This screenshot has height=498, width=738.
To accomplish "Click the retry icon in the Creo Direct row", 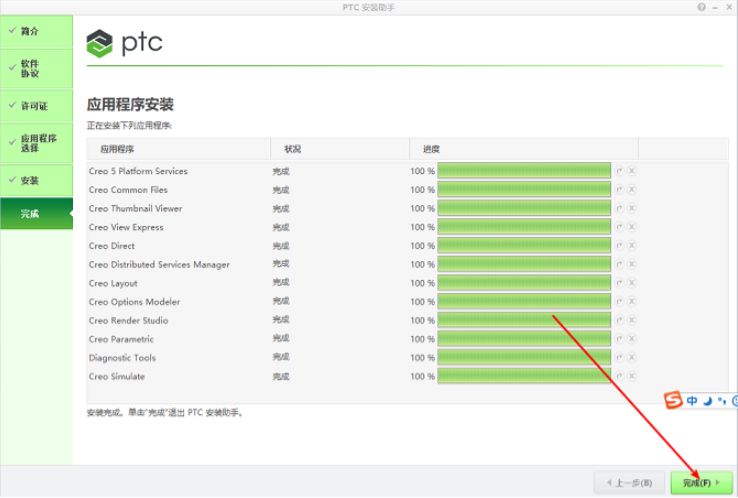I will coord(619,246).
